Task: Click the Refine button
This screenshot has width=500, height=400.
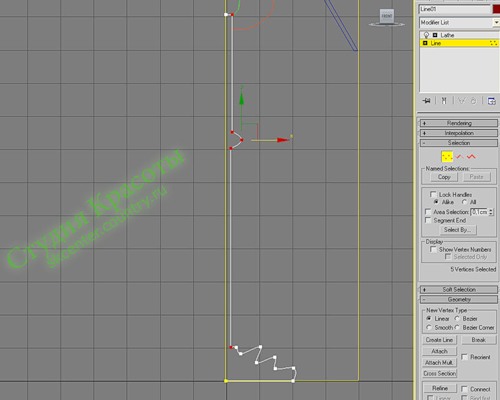Action: point(440,388)
